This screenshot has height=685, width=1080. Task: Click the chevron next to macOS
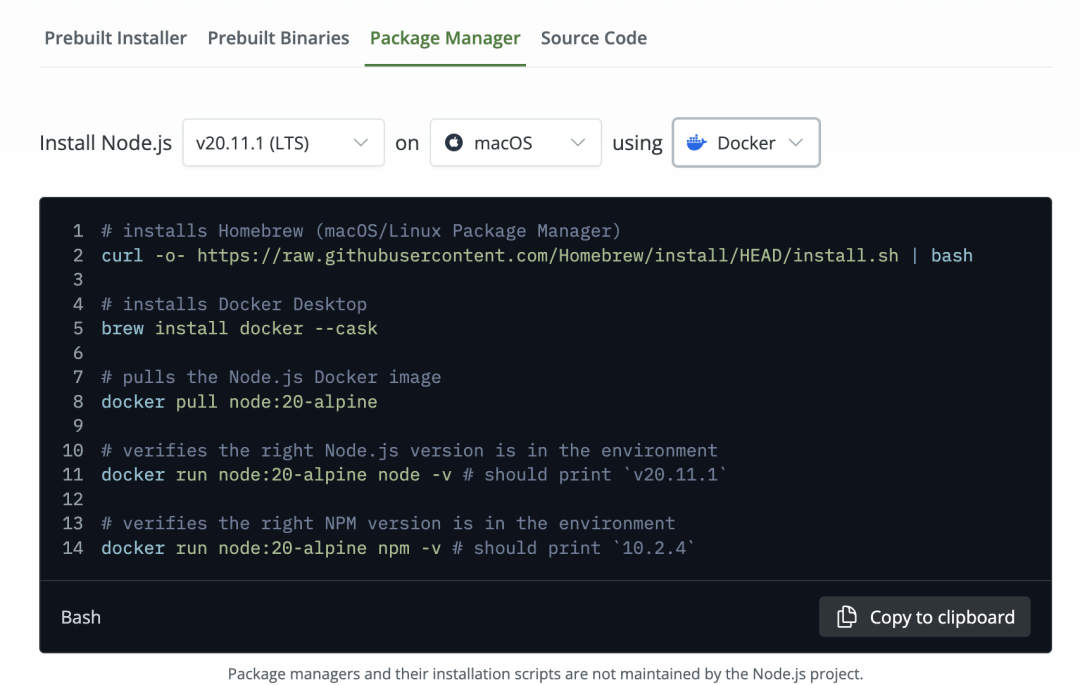tap(578, 143)
